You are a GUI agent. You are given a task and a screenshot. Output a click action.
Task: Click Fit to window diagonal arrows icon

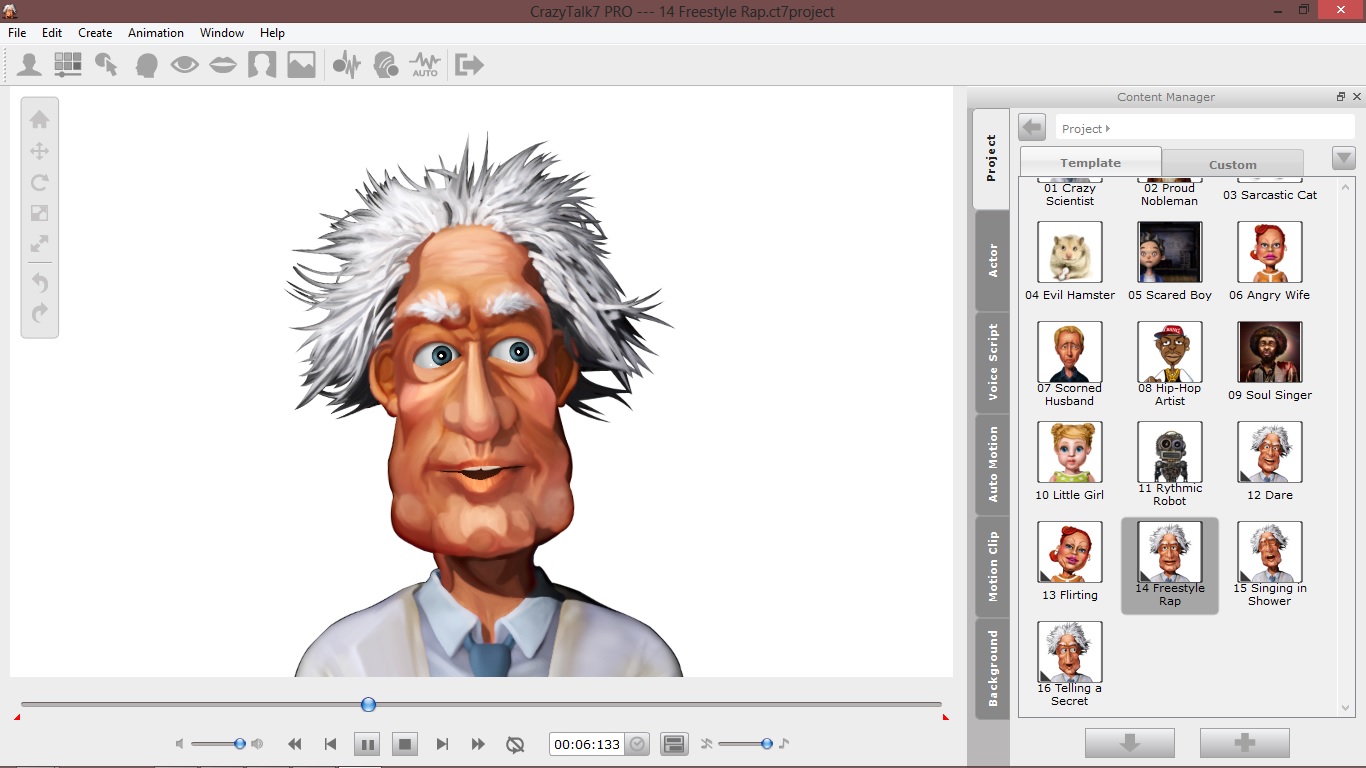(x=39, y=244)
